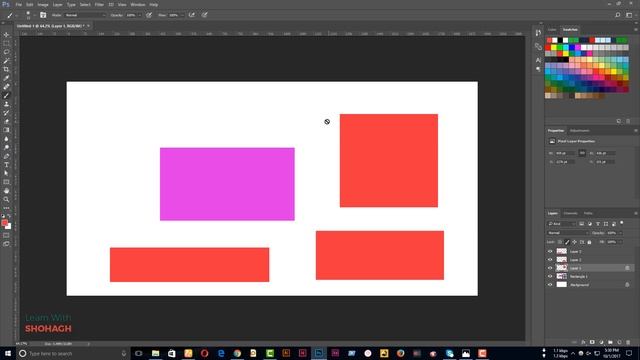640x360 pixels.
Task: Open the Window menu
Action: click(x=138, y=4)
